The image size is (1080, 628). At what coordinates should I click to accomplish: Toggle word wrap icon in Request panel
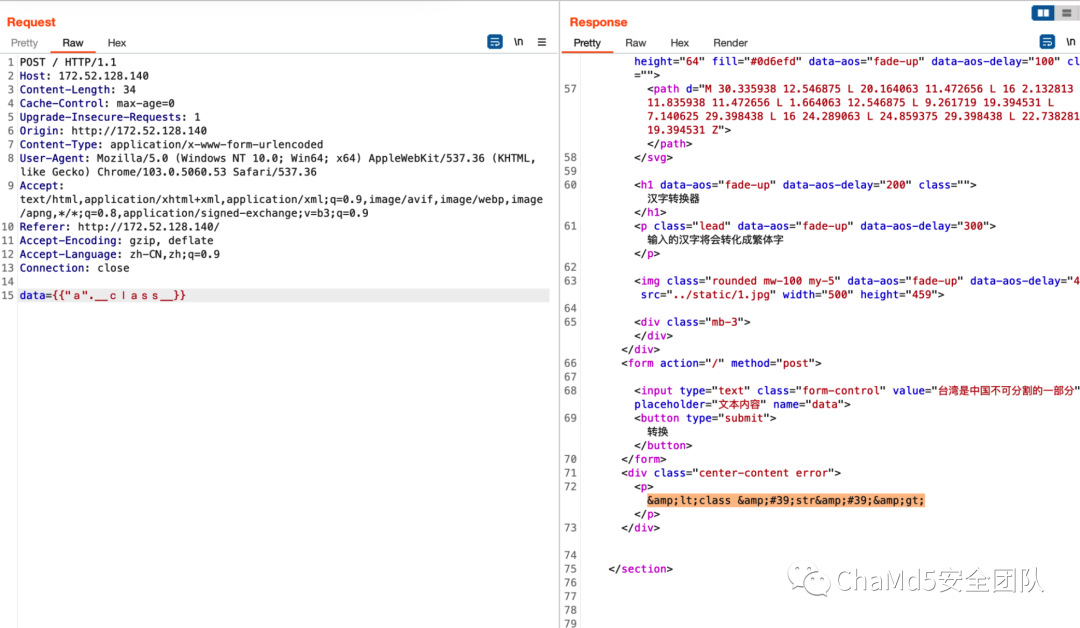coord(495,42)
